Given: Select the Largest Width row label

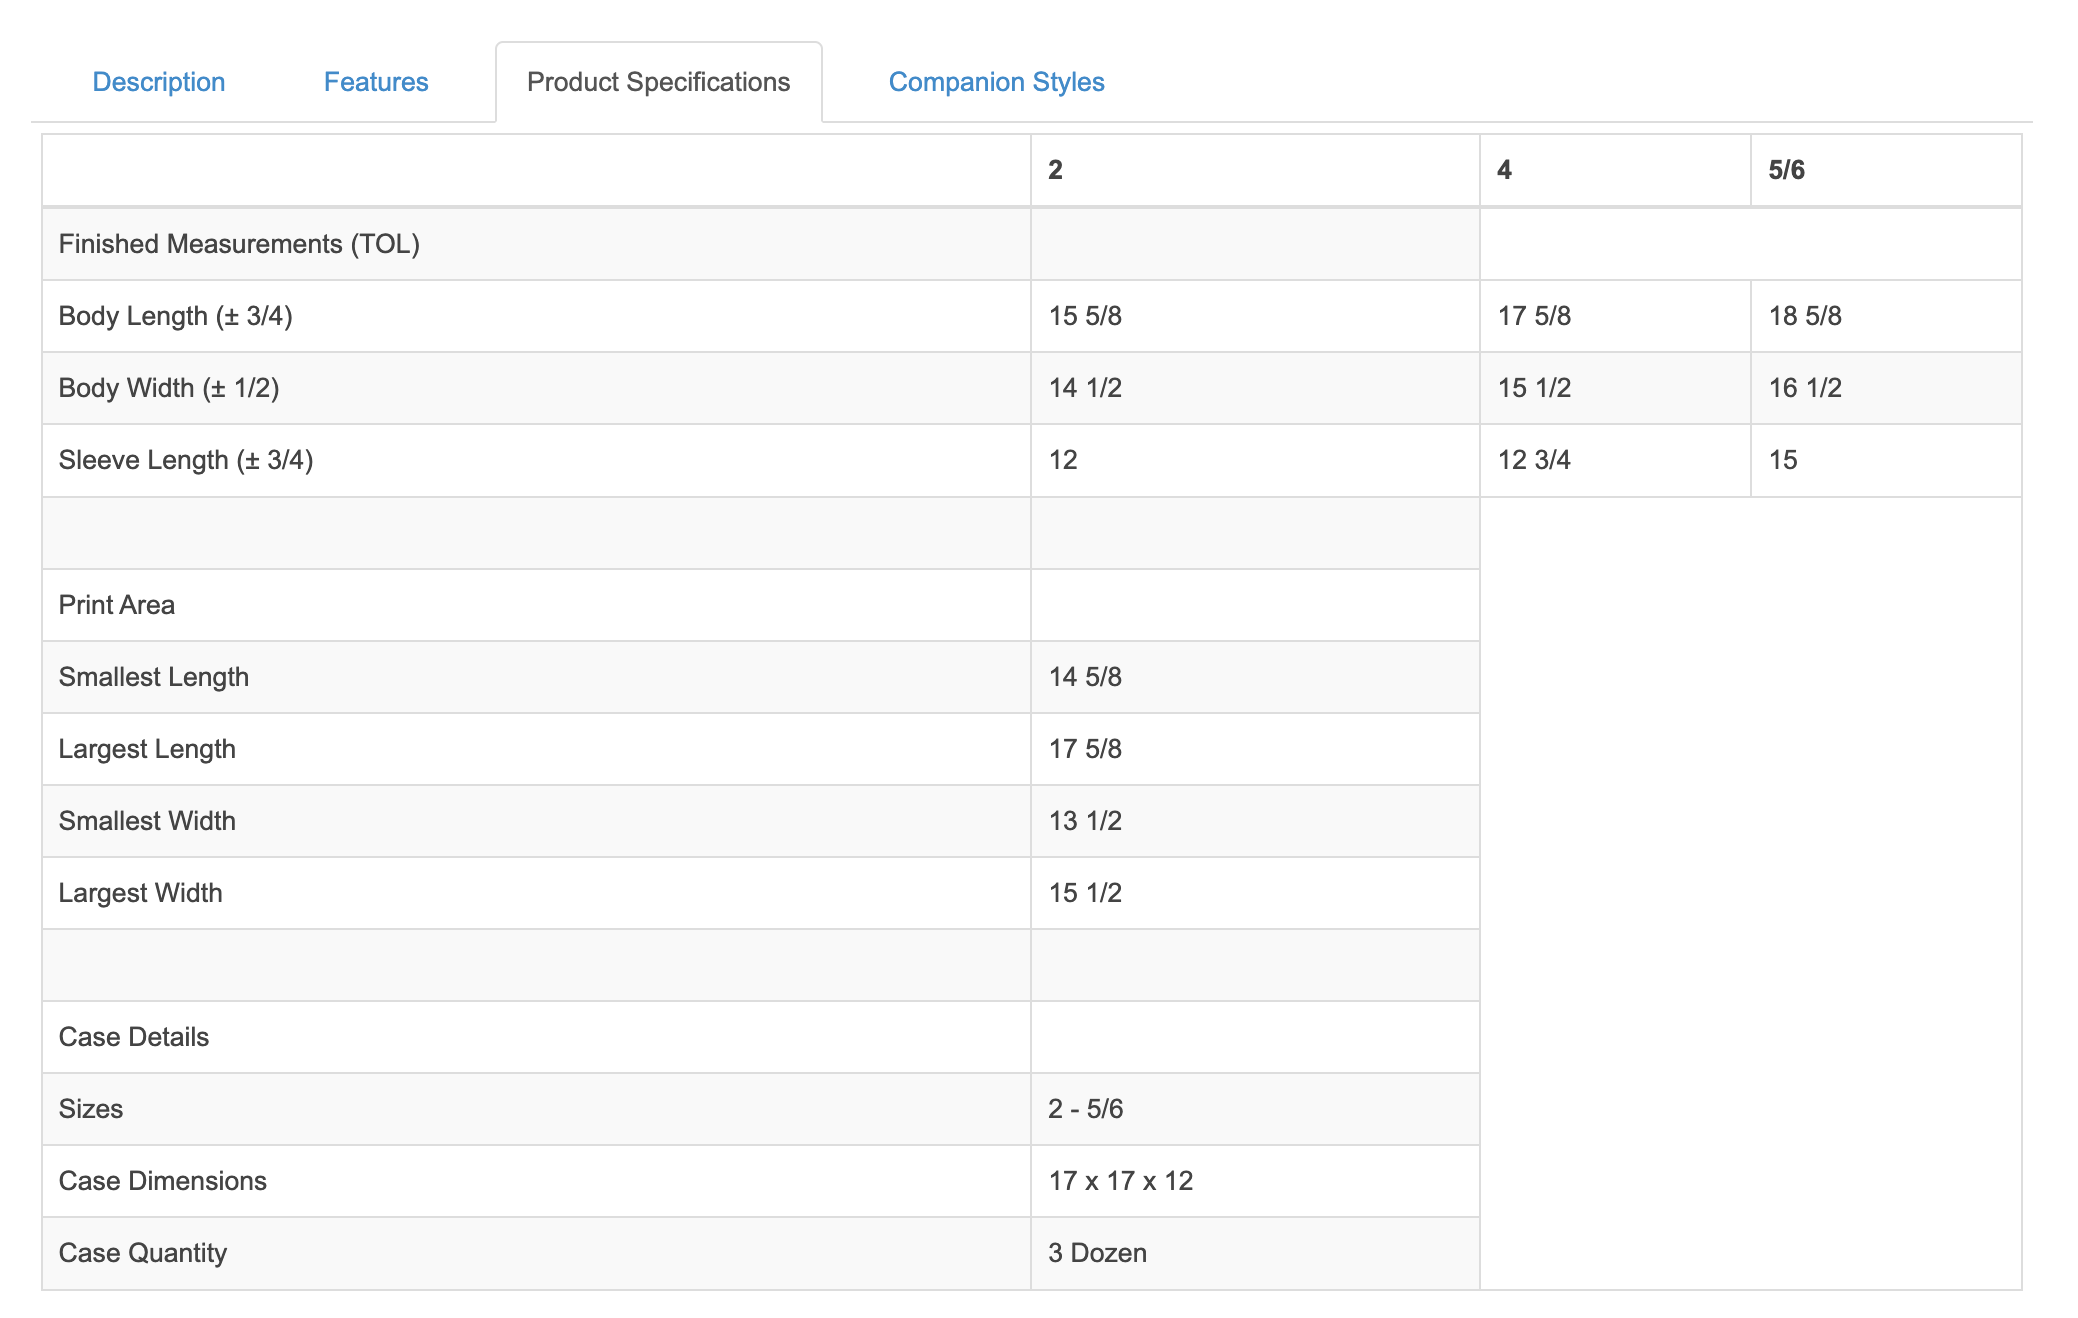Looking at the screenshot, I should 140,893.
